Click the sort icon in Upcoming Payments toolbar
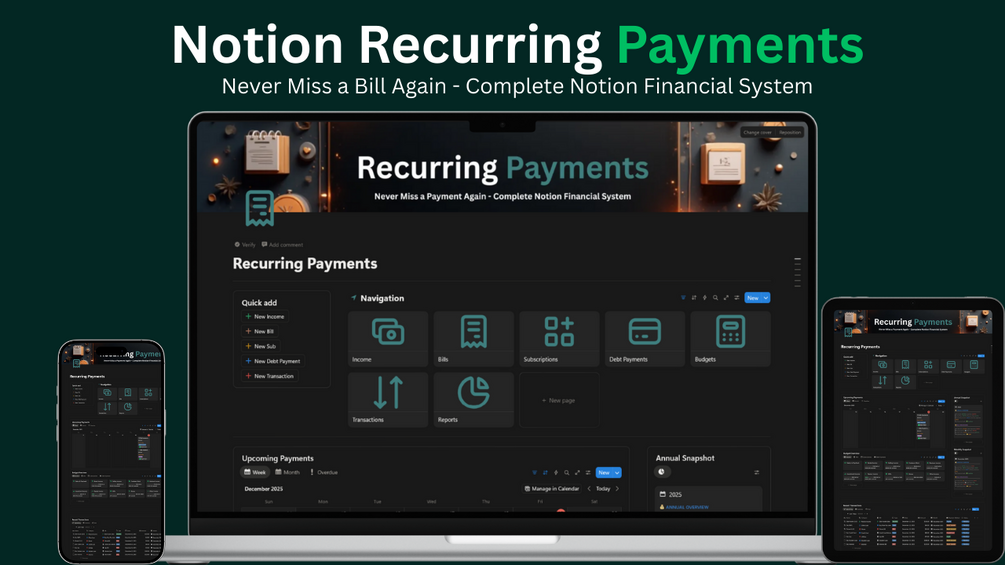The width and height of the screenshot is (1005, 565). (545, 473)
